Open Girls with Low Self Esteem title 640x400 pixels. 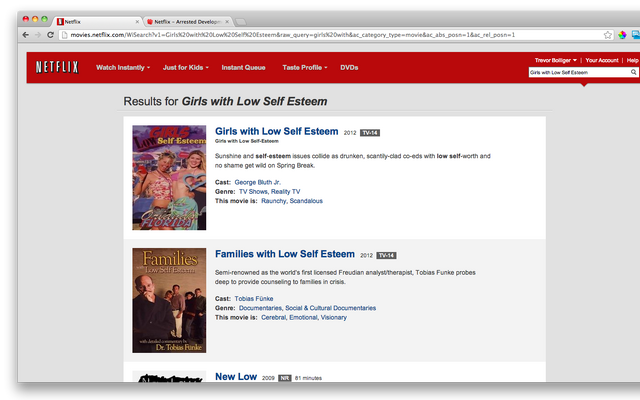277,131
